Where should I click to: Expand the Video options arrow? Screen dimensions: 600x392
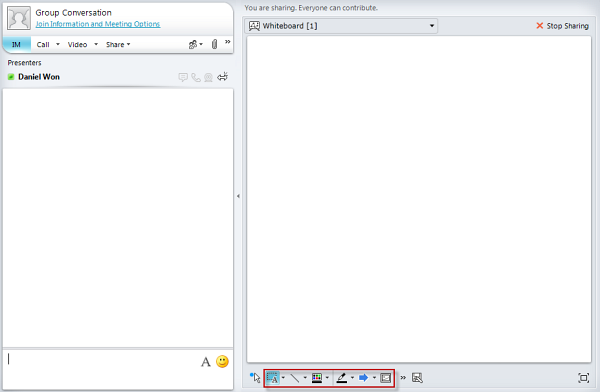pos(96,44)
